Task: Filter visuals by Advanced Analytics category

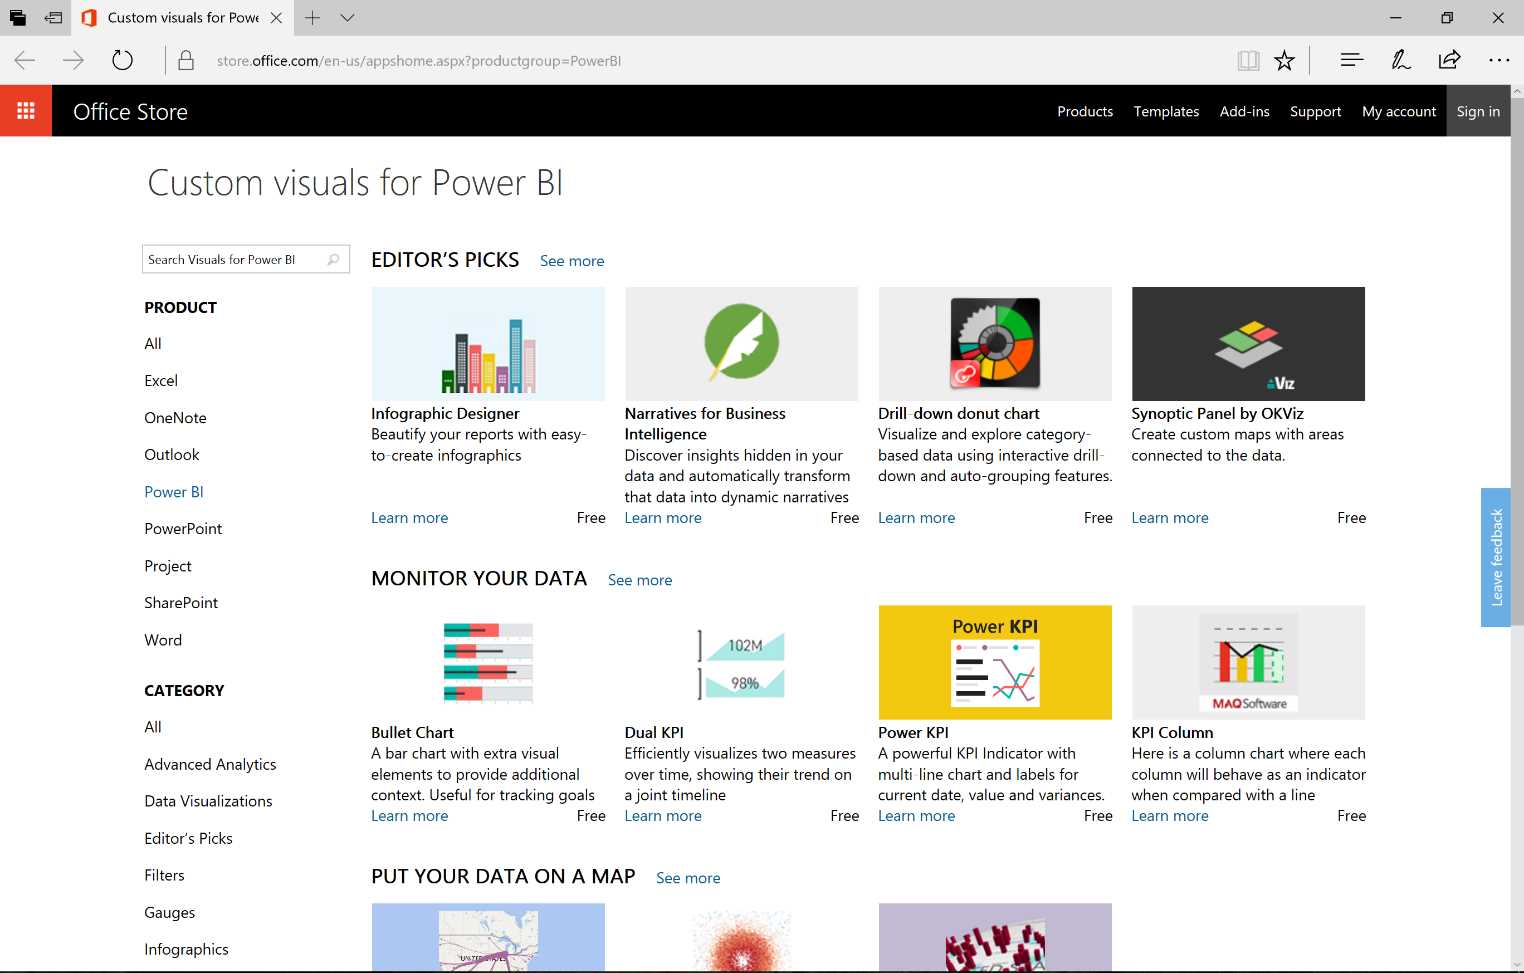Action: click(x=210, y=764)
